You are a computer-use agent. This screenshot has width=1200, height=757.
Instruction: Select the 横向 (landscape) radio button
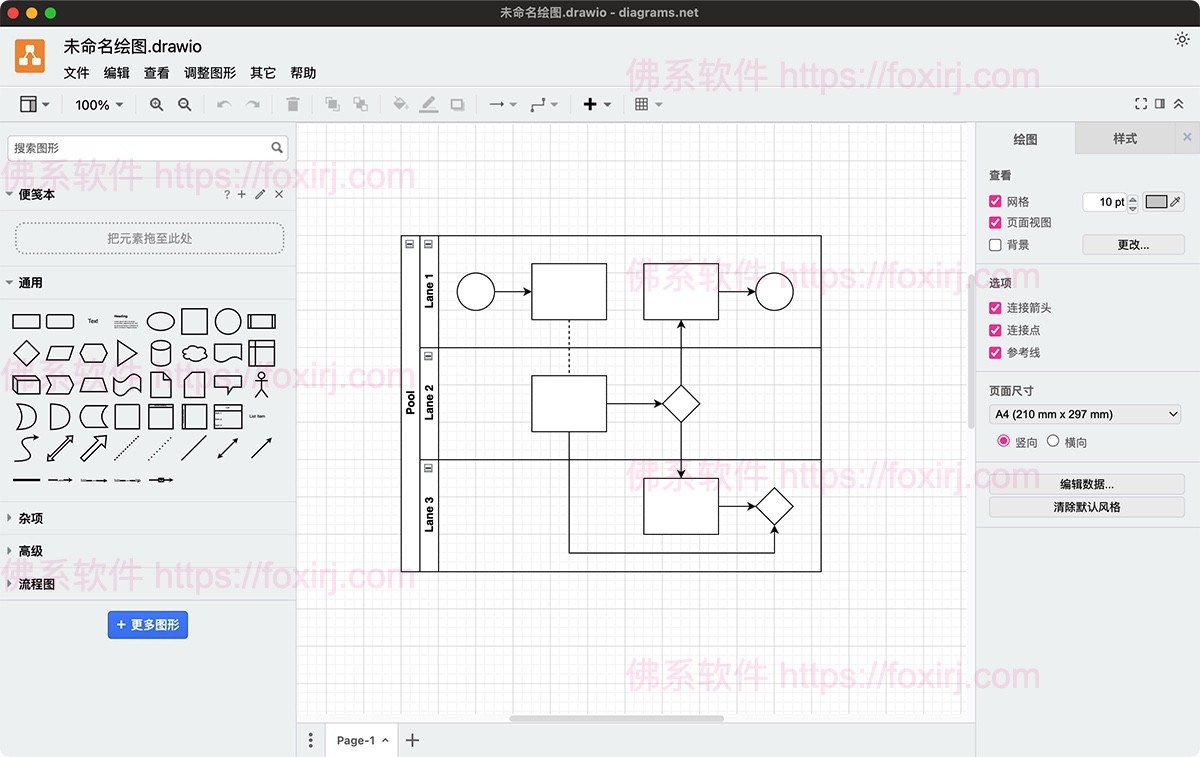(x=1052, y=441)
